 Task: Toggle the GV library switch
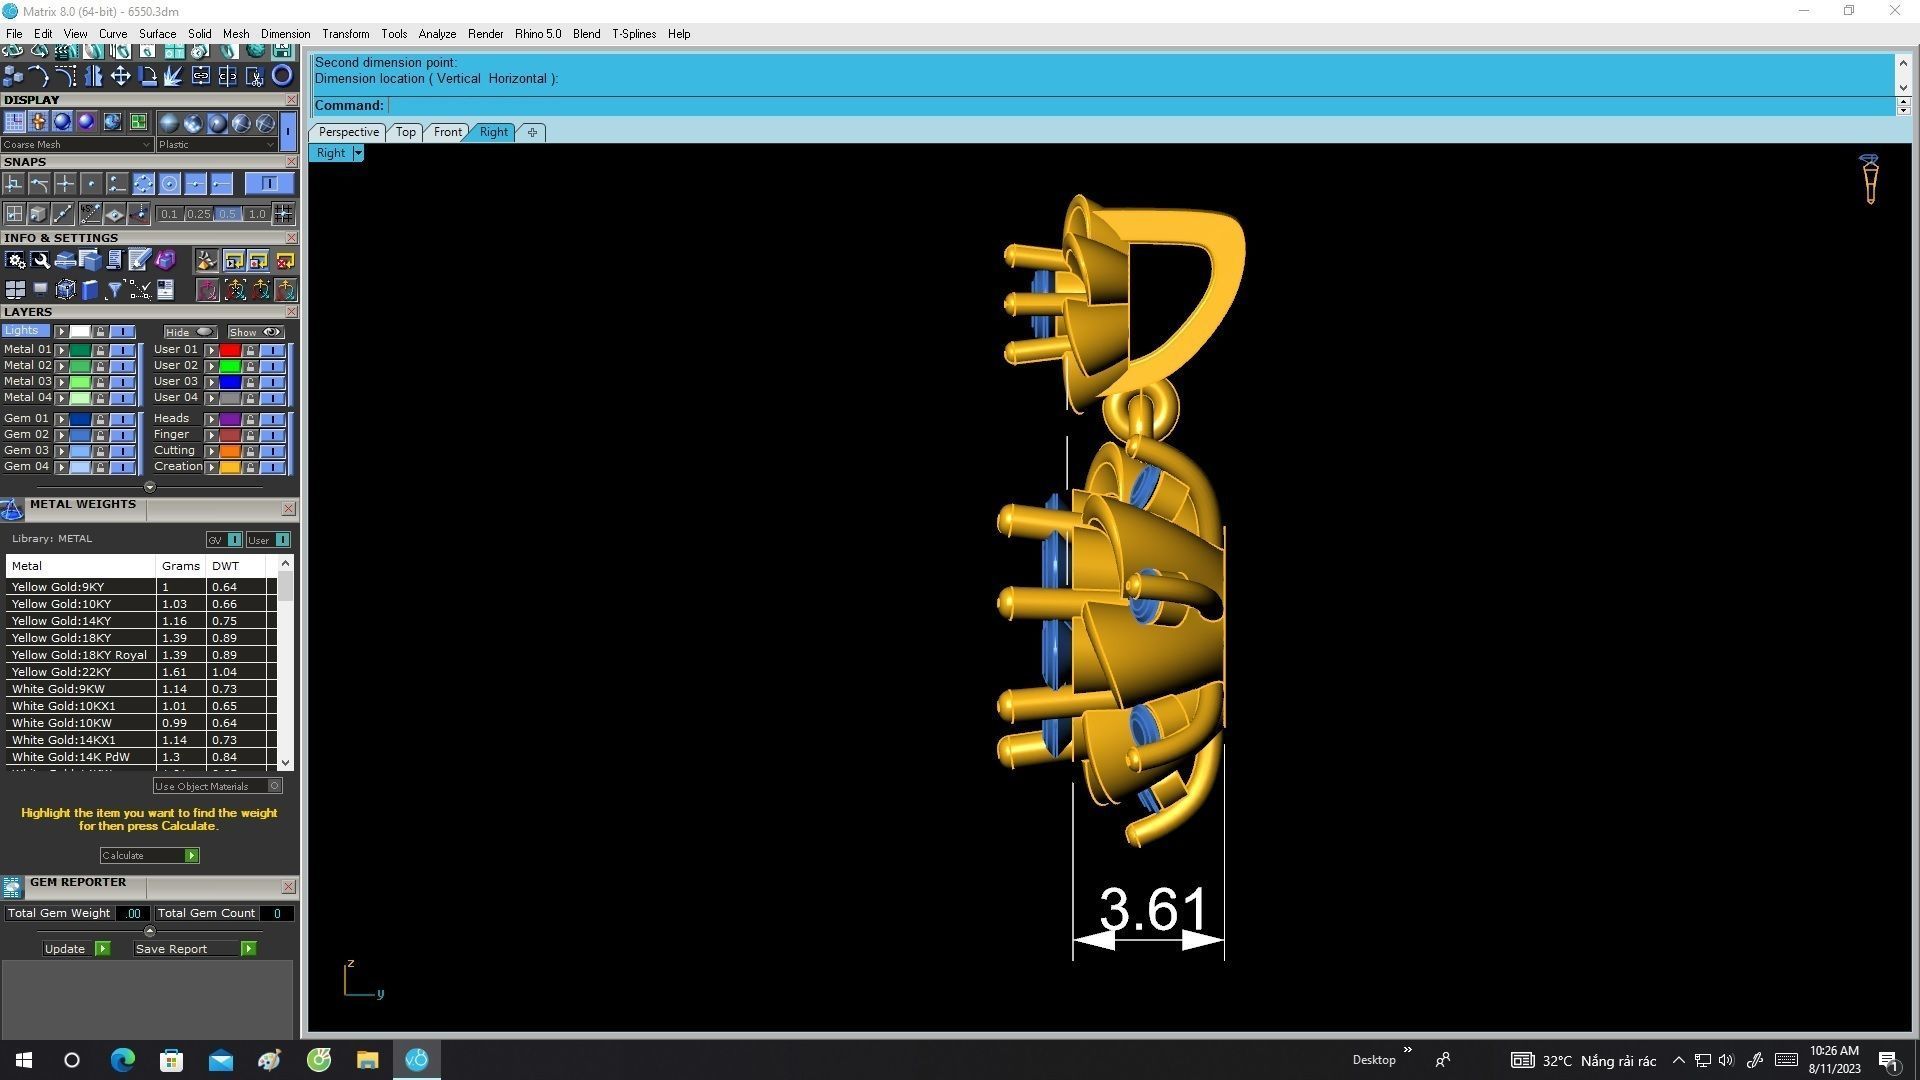click(234, 540)
